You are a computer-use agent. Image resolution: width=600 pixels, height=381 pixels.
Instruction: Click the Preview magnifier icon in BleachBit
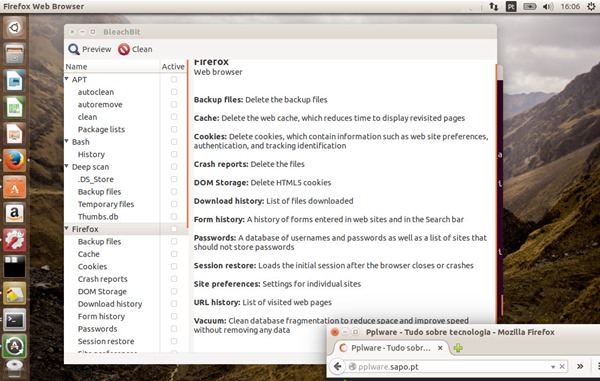(74, 49)
